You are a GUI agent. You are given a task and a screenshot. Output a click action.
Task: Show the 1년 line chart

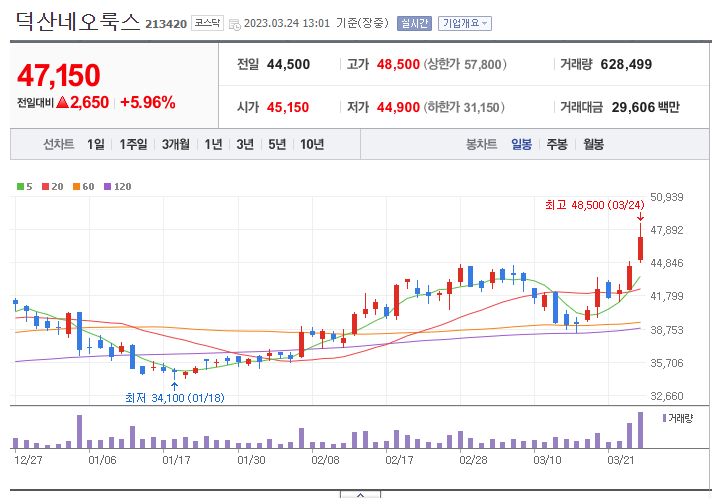[x=213, y=144]
